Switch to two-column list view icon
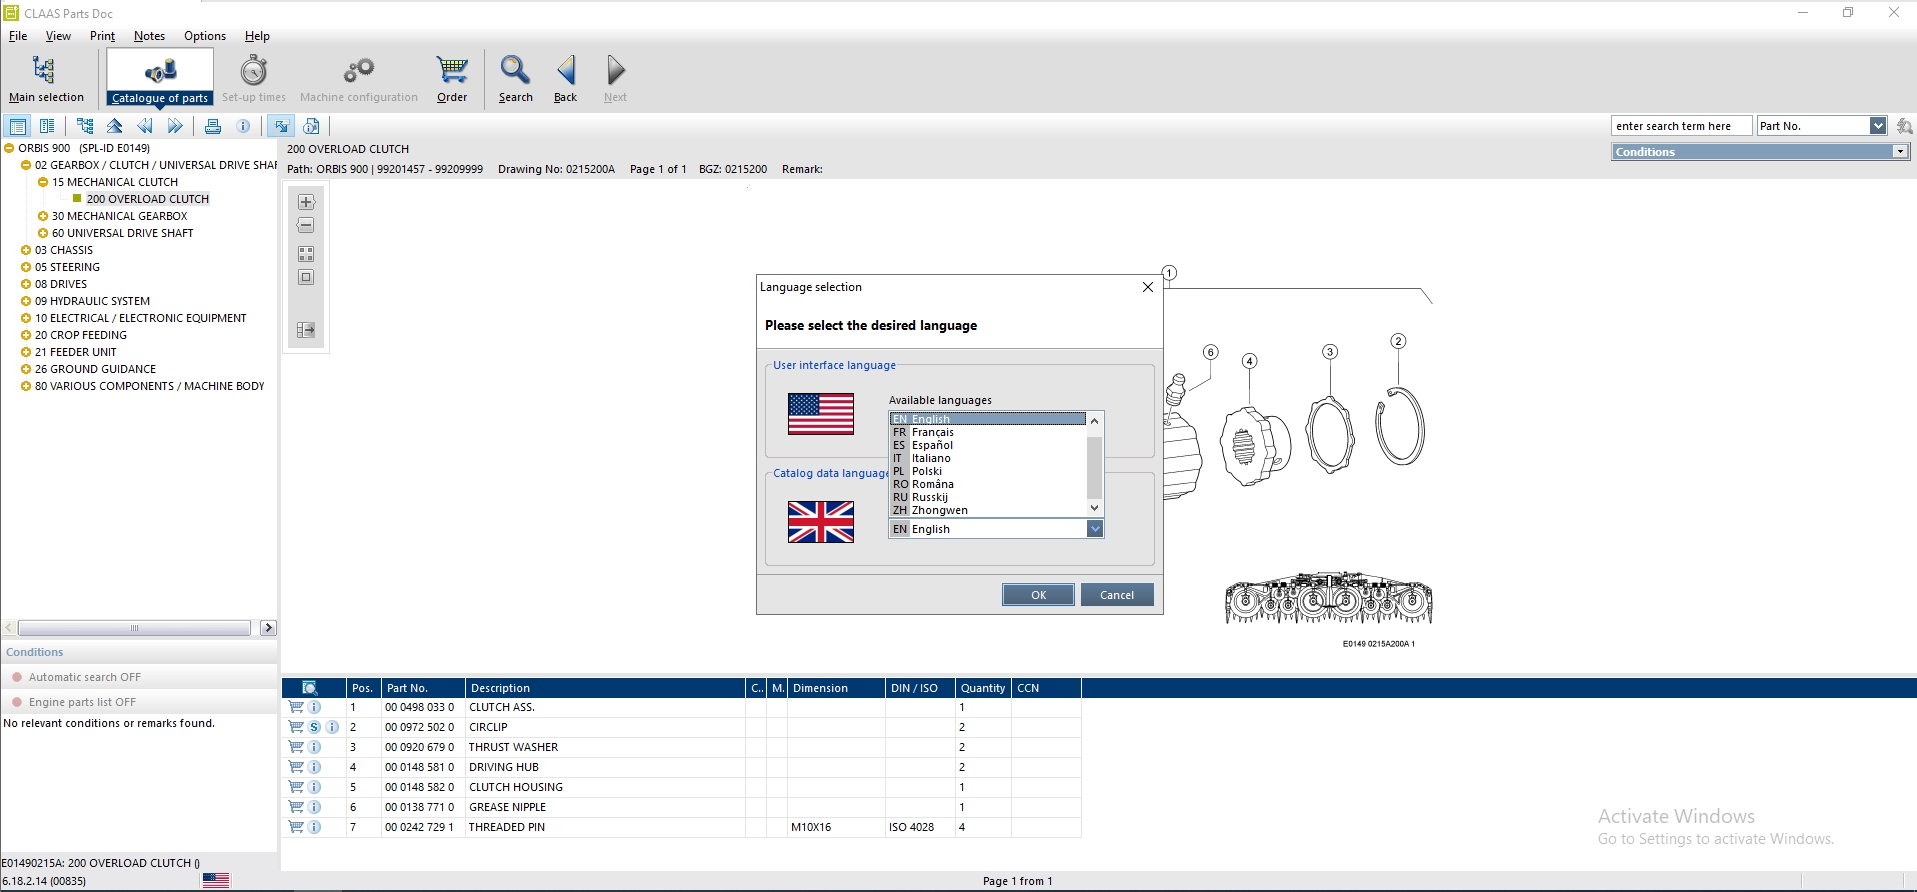This screenshot has width=1917, height=892. [47, 126]
